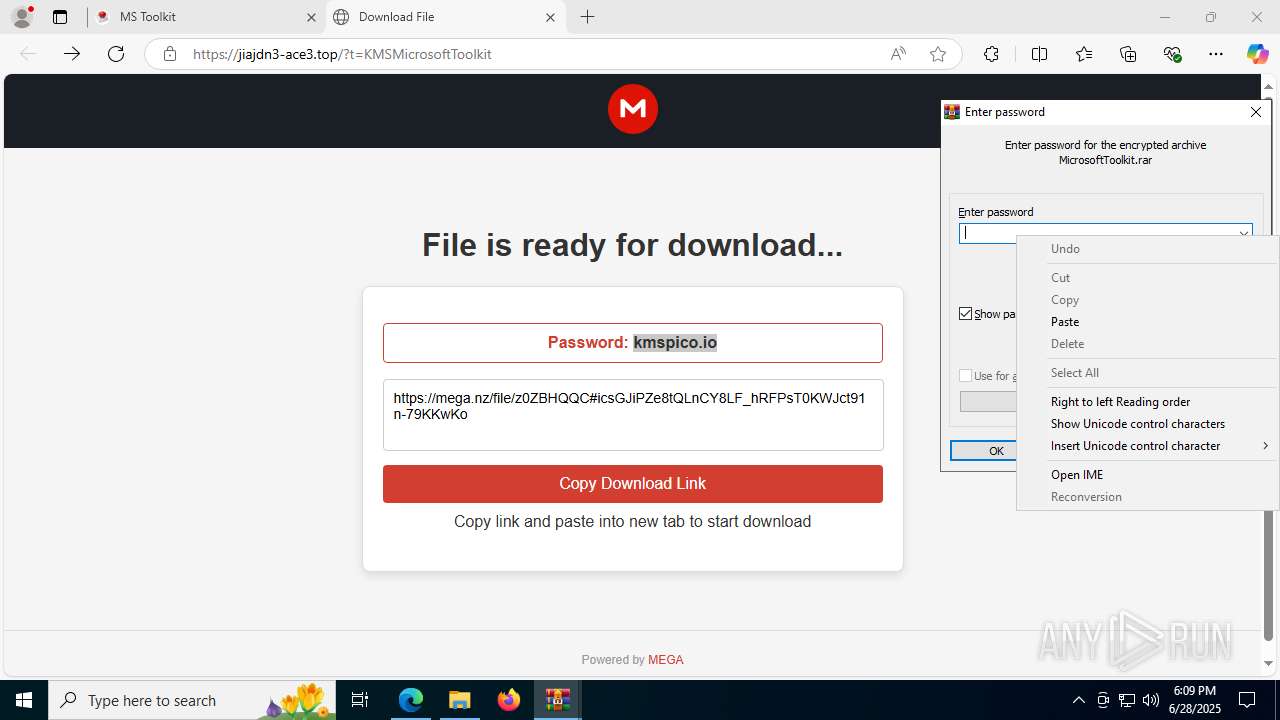Open Microsoft Edge from the taskbar
Image resolution: width=1280 pixels, height=720 pixels.
411,700
